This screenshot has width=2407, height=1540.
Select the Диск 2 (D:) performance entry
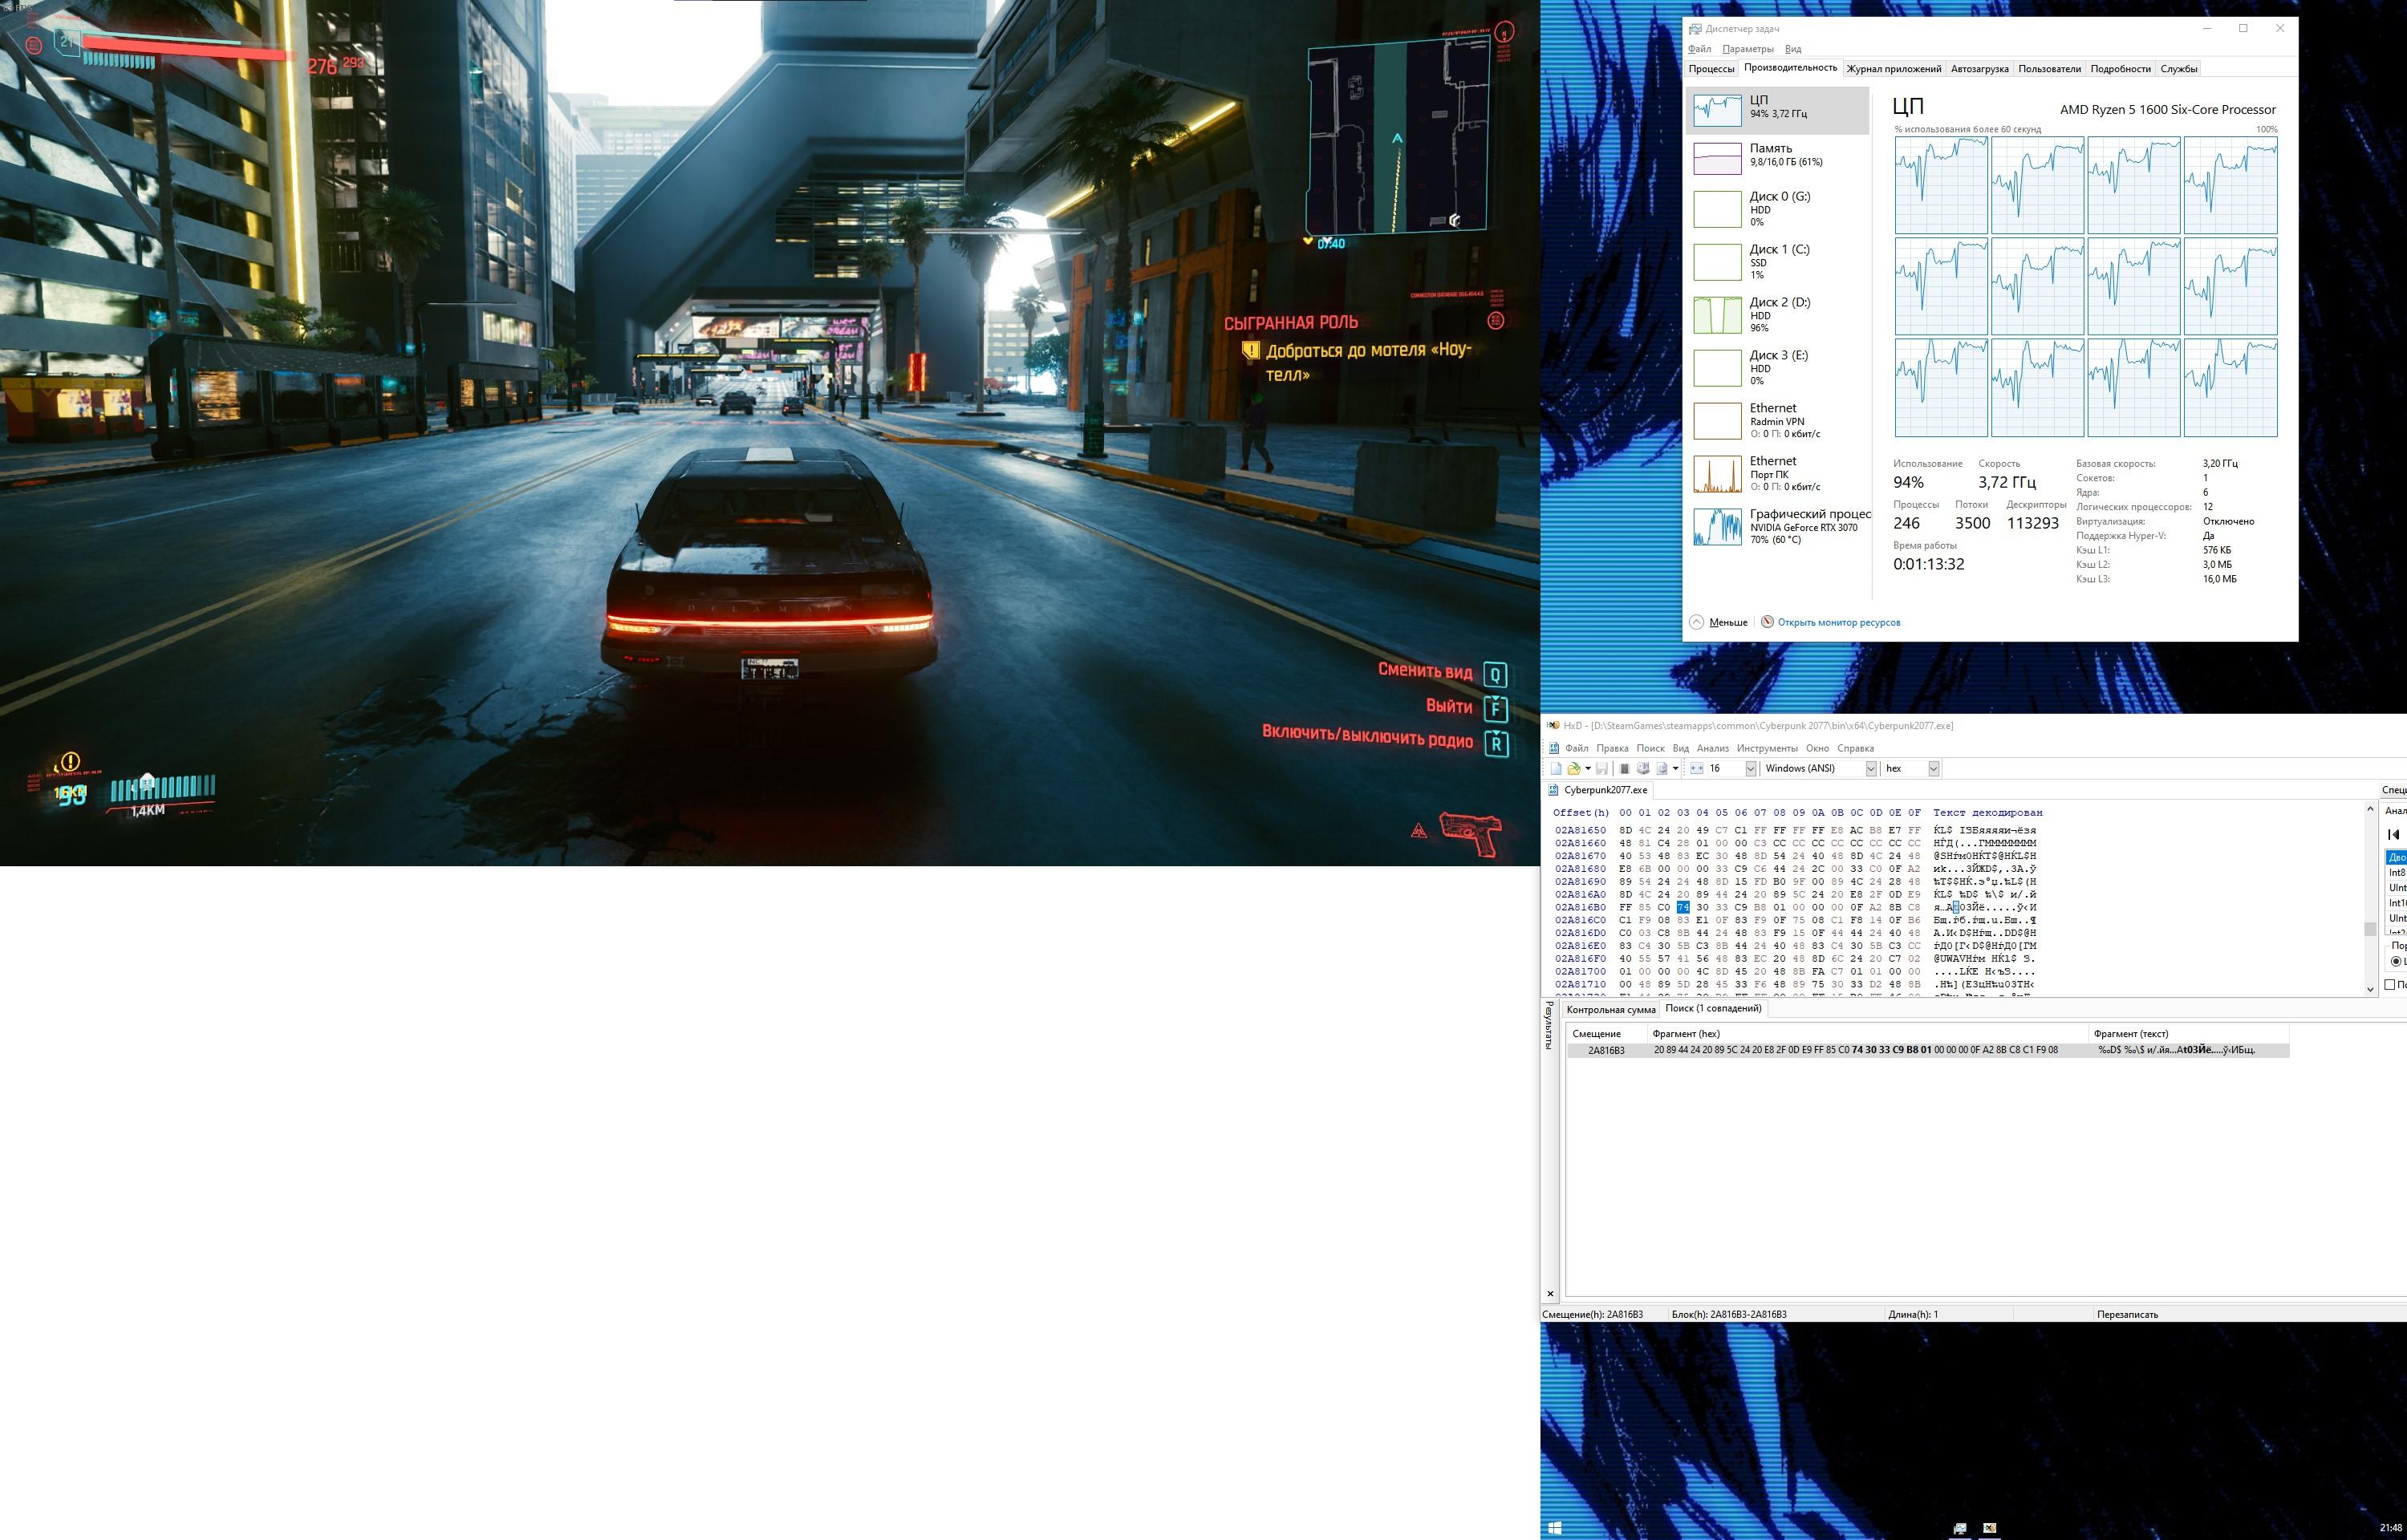pyautogui.click(x=1778, y=314)
